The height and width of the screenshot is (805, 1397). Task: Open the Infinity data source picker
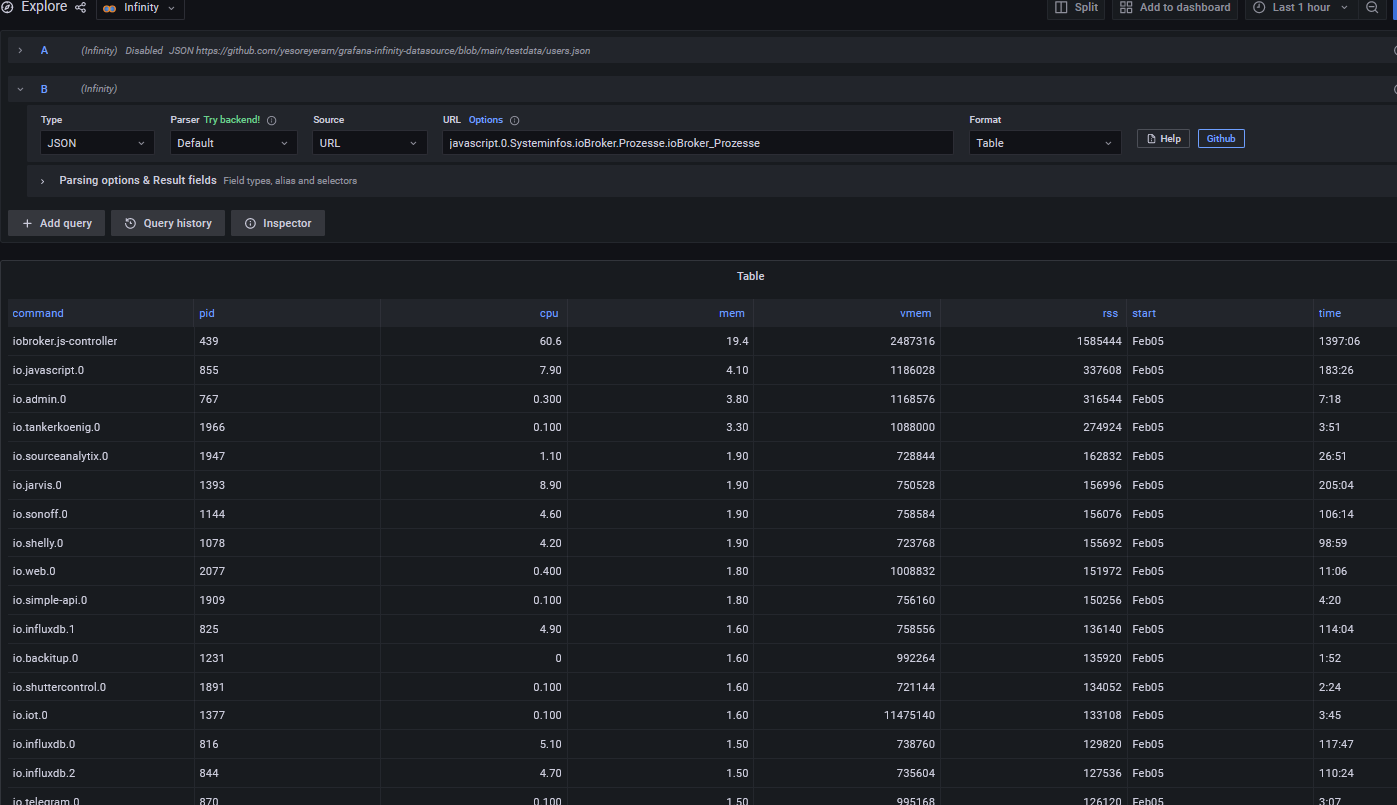[140, 8]
